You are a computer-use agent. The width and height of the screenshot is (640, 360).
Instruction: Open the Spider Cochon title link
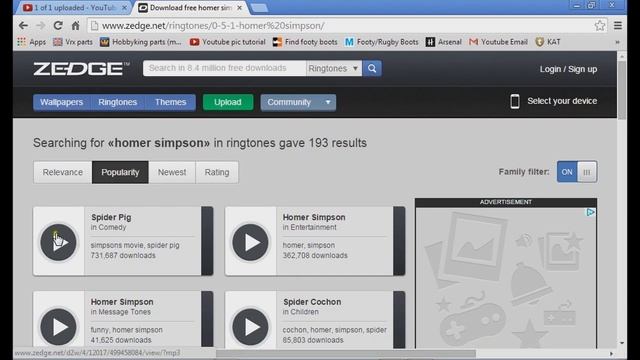point(312,302)
